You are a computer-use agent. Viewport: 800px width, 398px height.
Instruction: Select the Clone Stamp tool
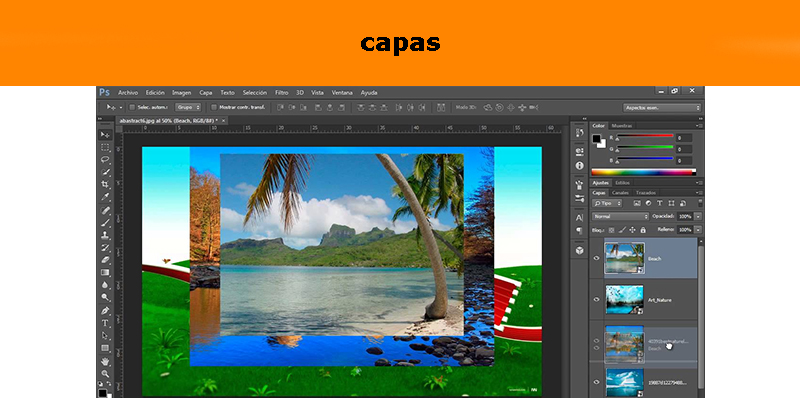(x=105, y=235)
